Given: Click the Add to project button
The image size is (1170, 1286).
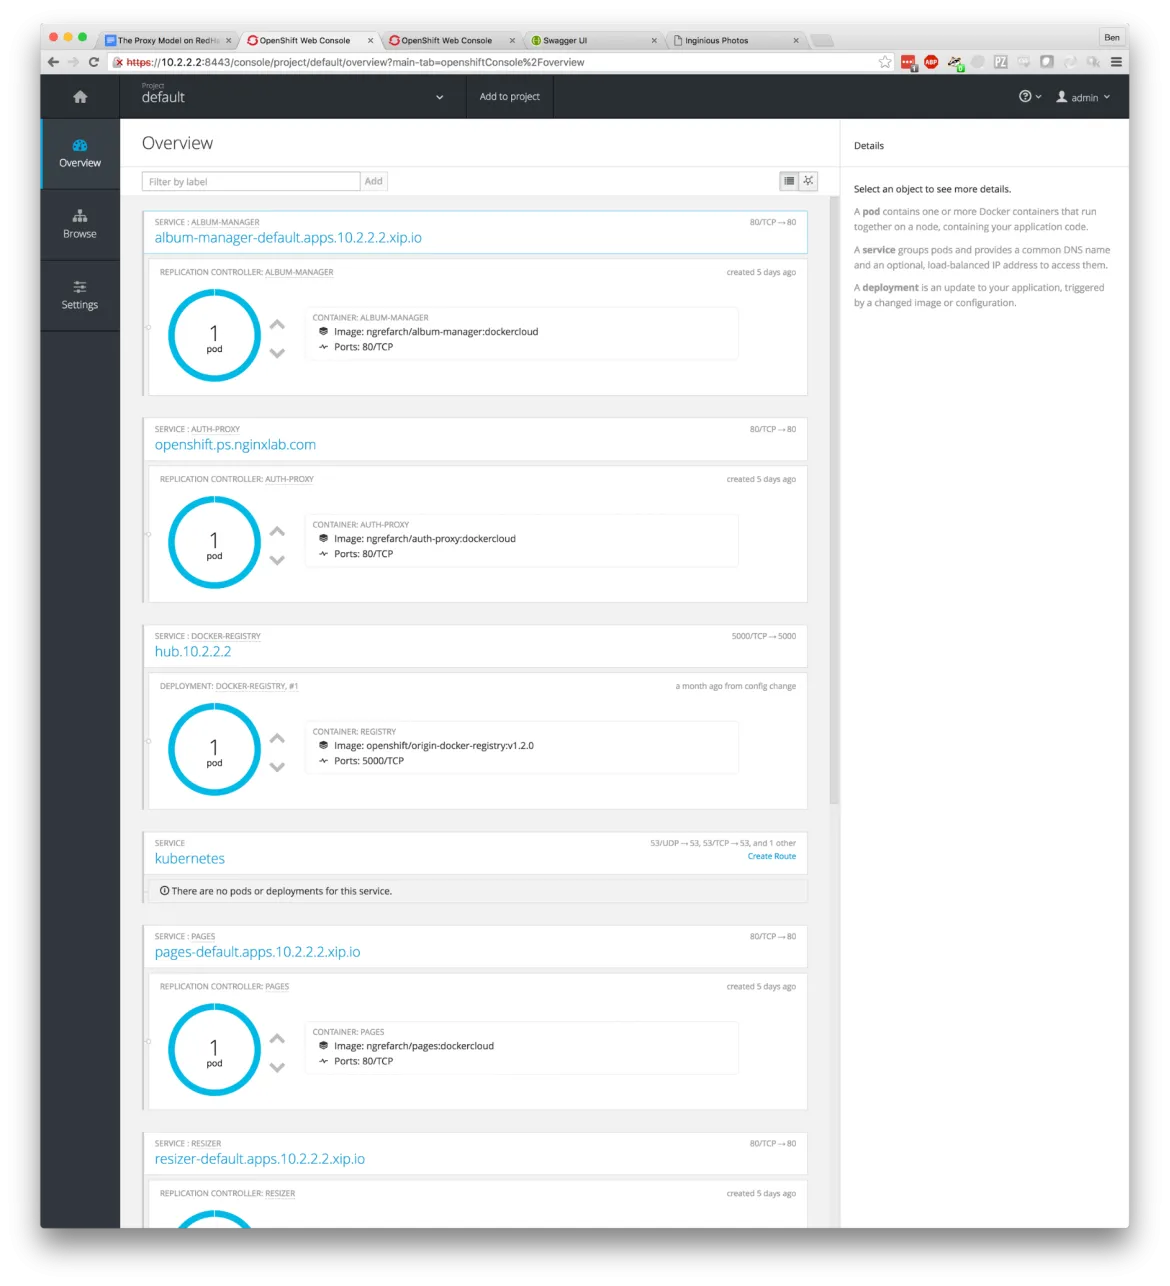Looking at the screenshot, I should (509, 96).
